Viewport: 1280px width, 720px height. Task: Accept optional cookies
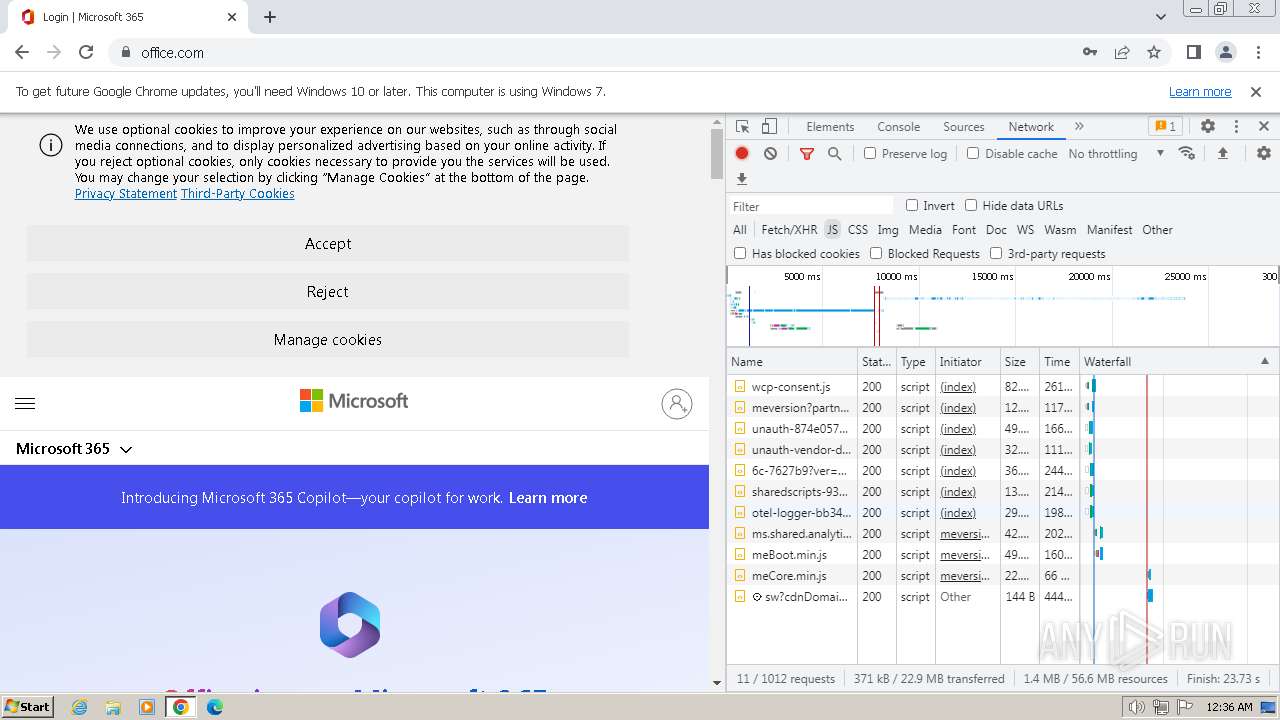coord(328,243)
